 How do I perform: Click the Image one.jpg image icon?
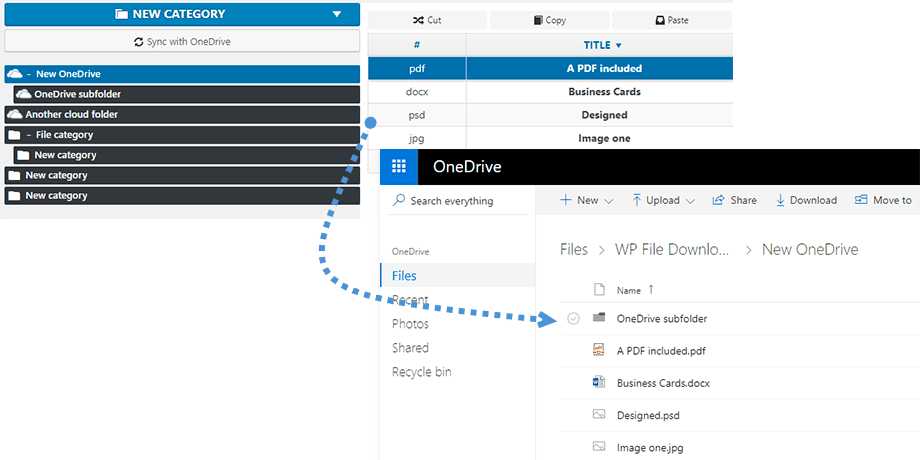(598, 447)
